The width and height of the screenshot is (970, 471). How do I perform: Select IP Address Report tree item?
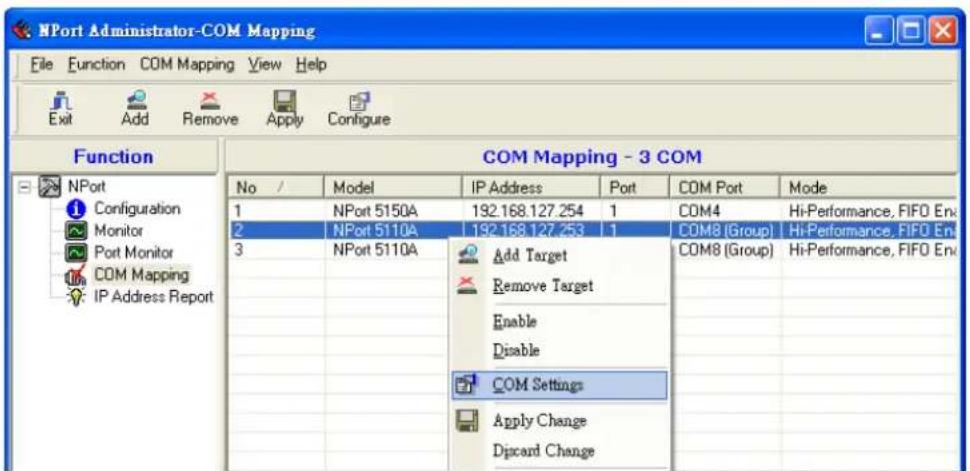(153, 297)
